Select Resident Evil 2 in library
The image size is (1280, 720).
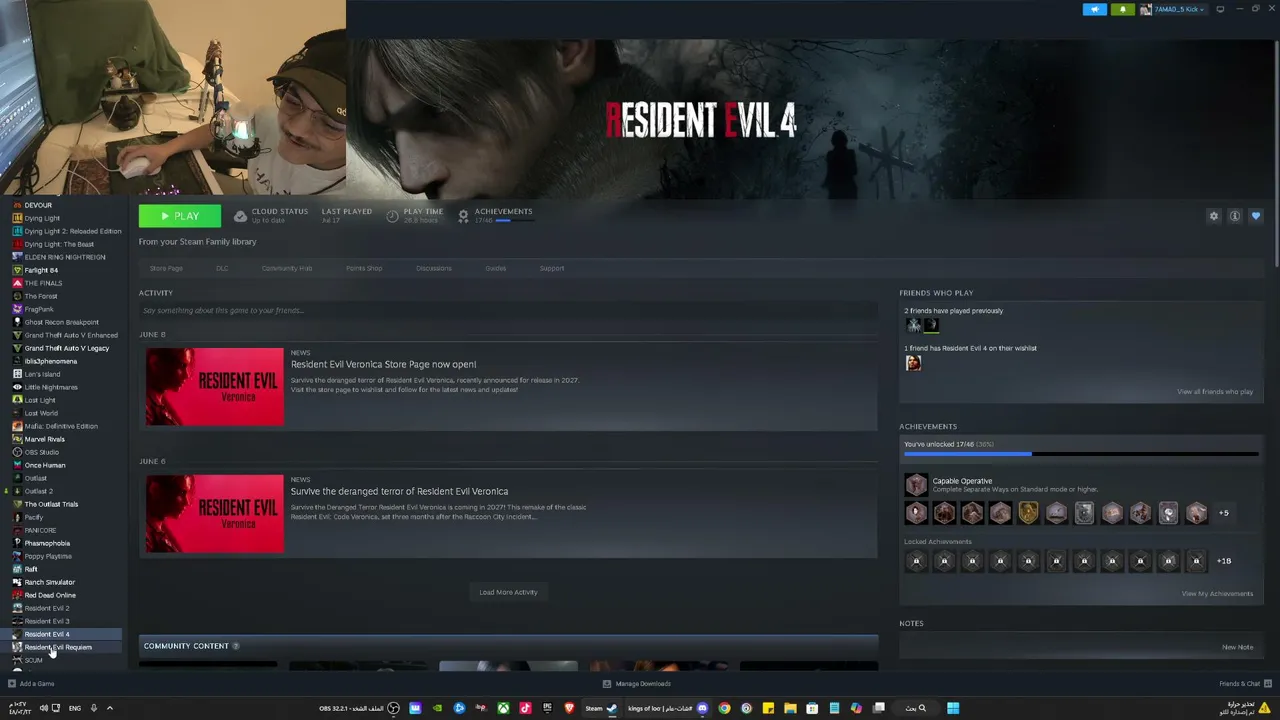coord(47,608)
